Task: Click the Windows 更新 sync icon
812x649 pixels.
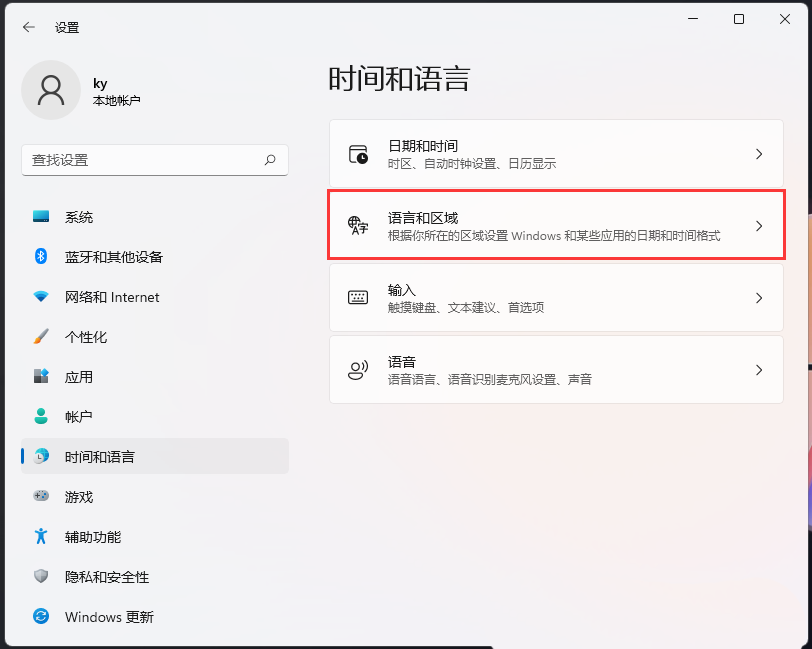Action: [41, 616]
